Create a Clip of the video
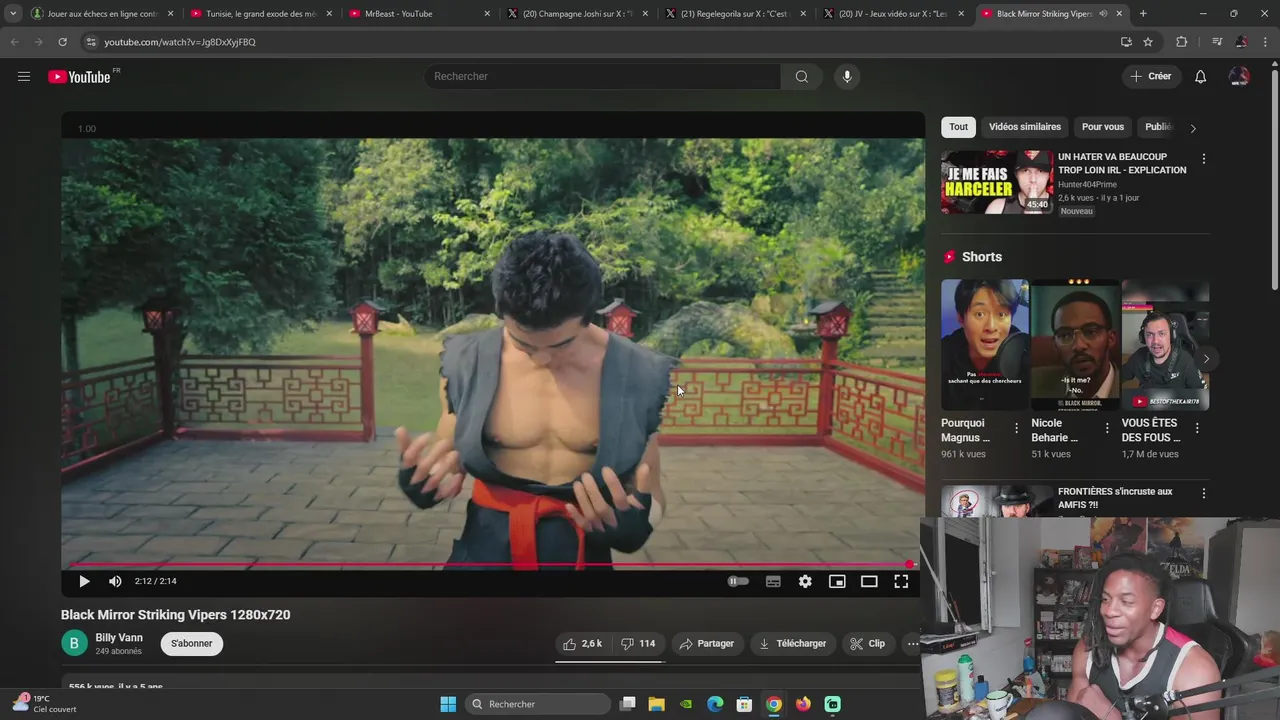The width and height of the screenshot is (1280, 720). (x=868, y=644)
